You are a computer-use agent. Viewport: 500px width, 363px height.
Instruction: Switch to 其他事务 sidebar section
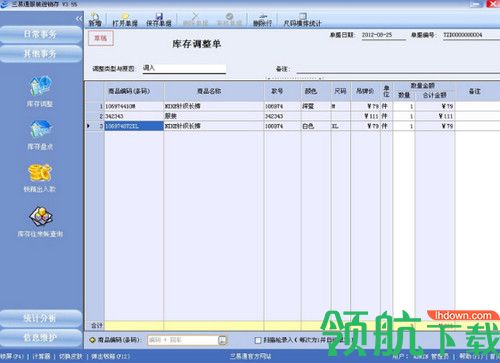coord(41,54)
